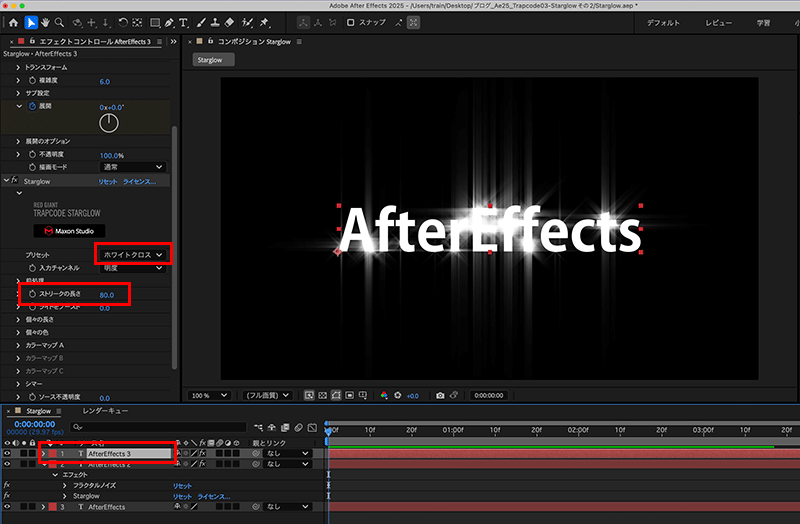Open parent なし dropdown for AfterEffects 3
This screenshot has height=524, width=800.
[x=288, y=453]
